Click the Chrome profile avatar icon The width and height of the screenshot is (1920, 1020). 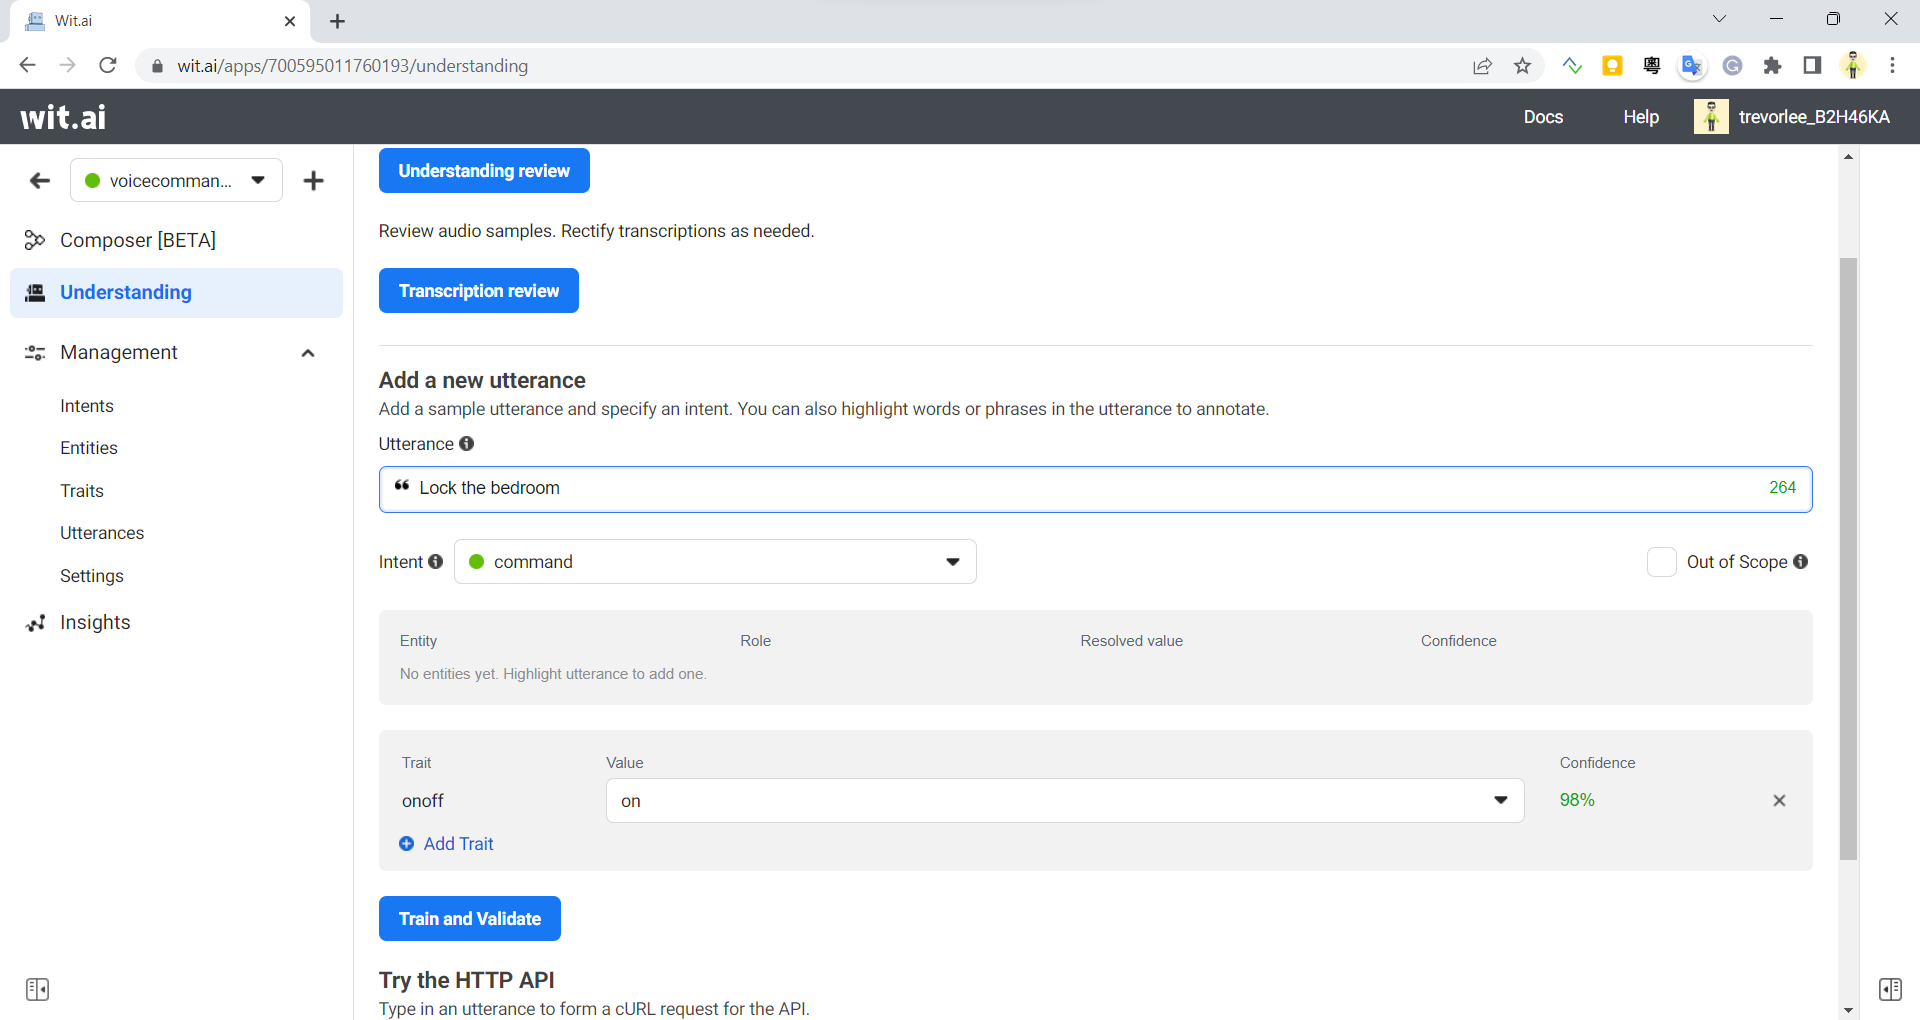(x=1853, y=66)
